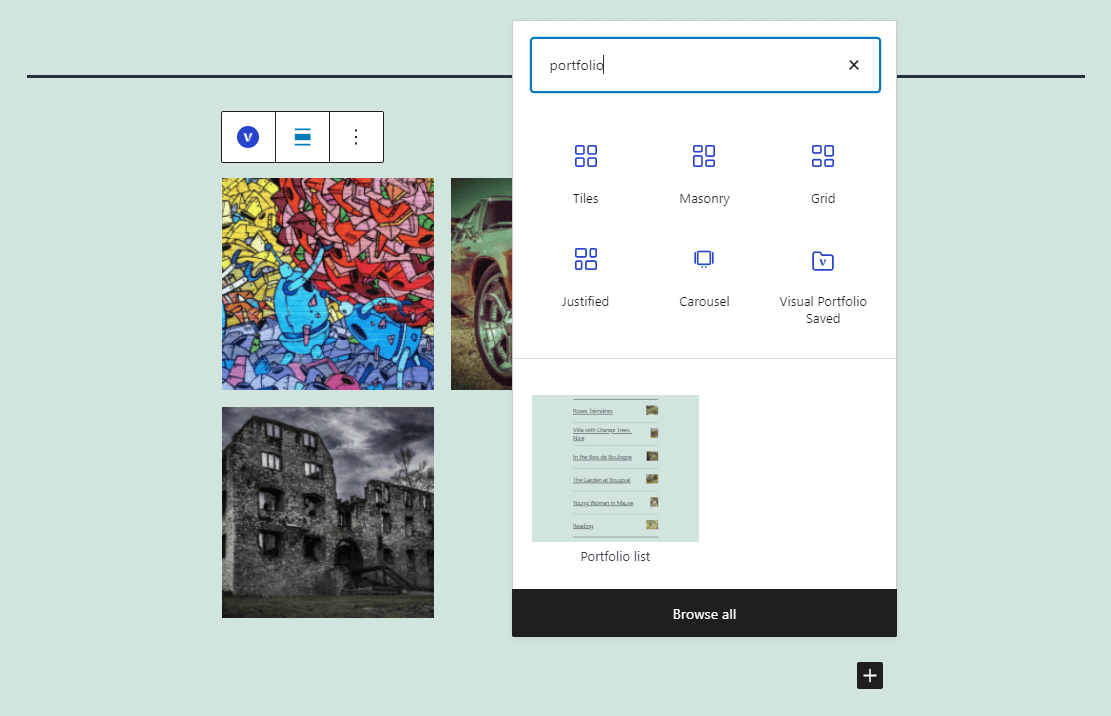
Task: Choose the Grid layout block
Action: (x=823, y=174)
